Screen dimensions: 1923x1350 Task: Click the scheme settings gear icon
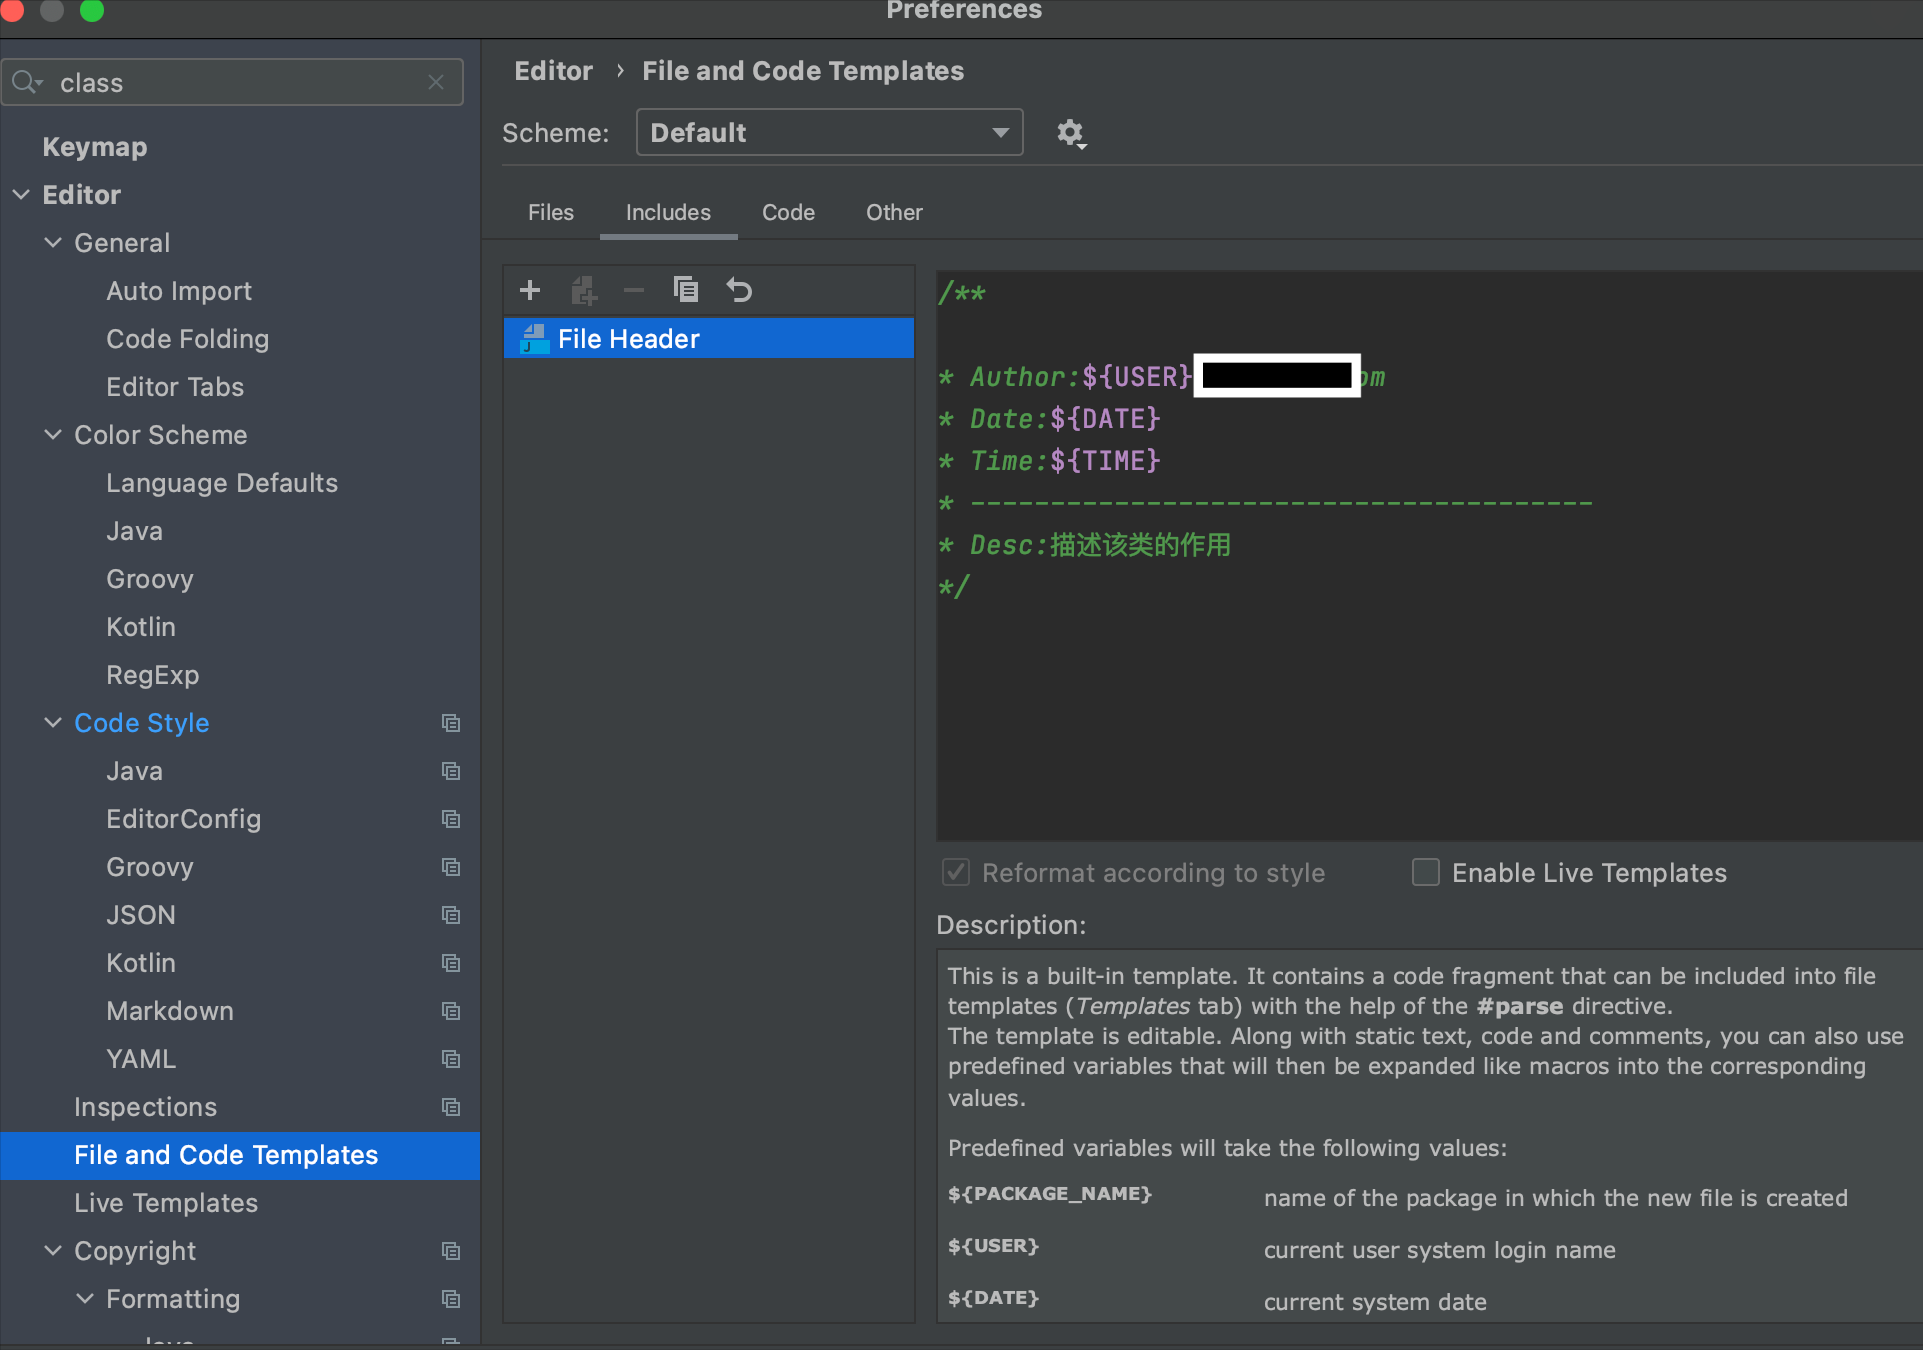[1071, 133]
